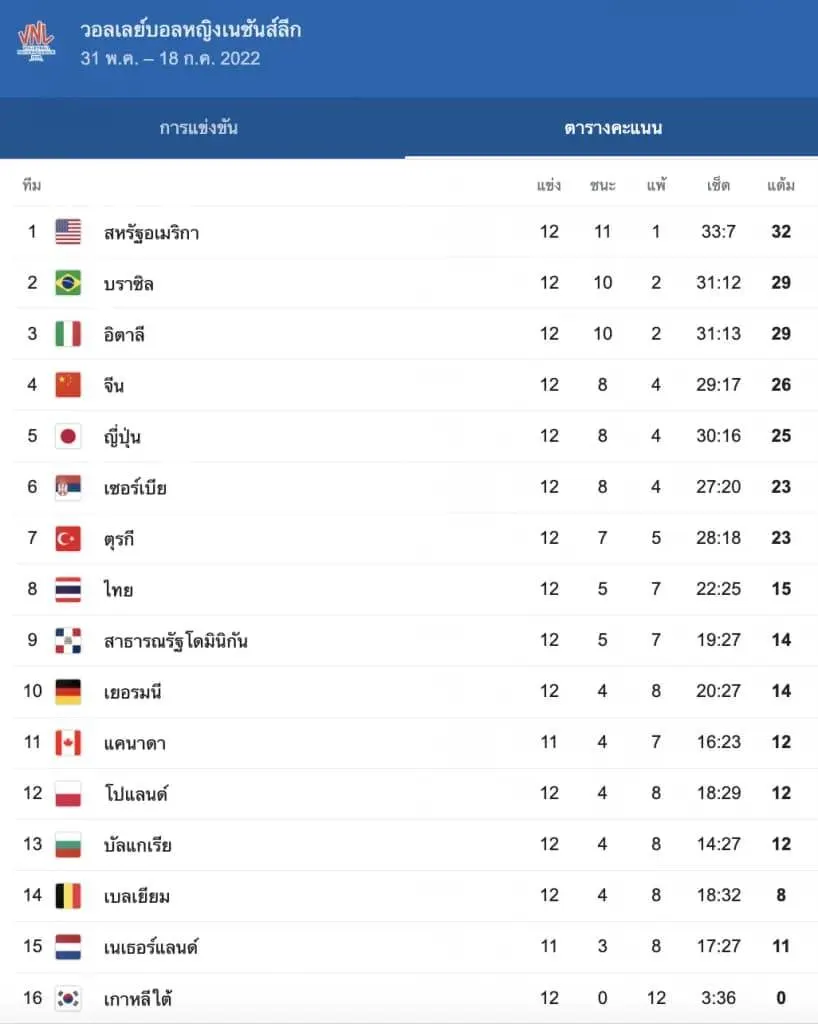
Task: Click the Germany flag icon
Action: click(x=68, y=691)
